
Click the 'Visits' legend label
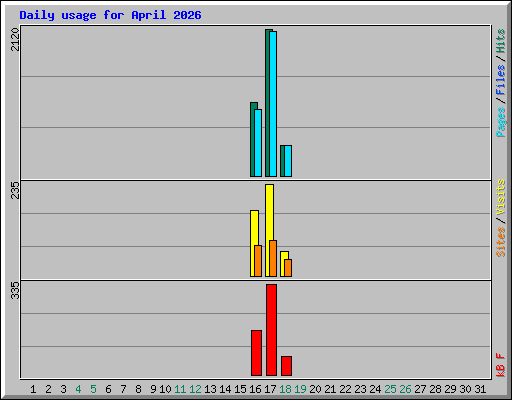tap(501, 197)
